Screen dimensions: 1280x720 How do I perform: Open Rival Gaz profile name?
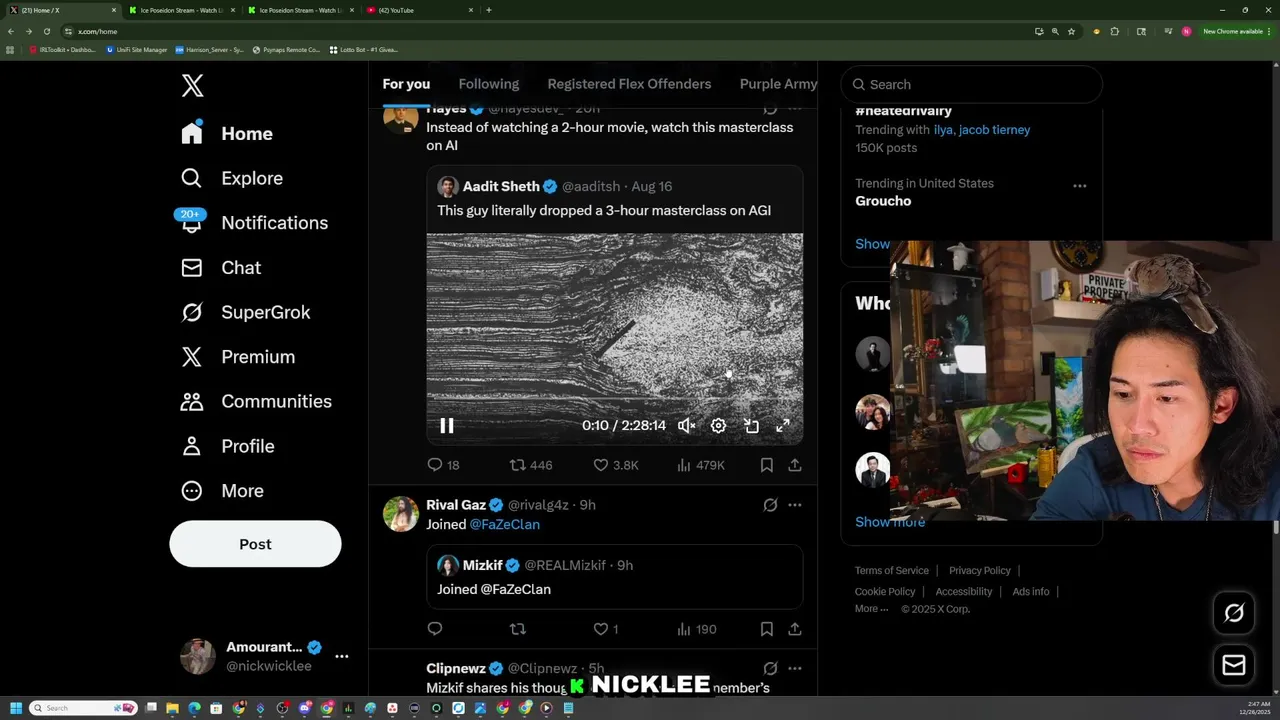coord(456,505)
